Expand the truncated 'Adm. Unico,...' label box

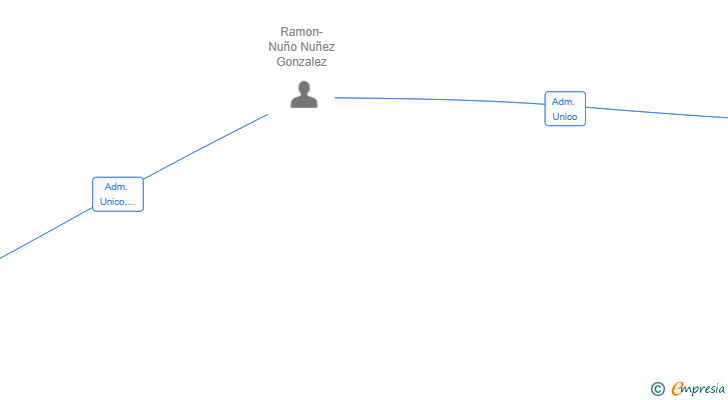[x=118, y=194]
